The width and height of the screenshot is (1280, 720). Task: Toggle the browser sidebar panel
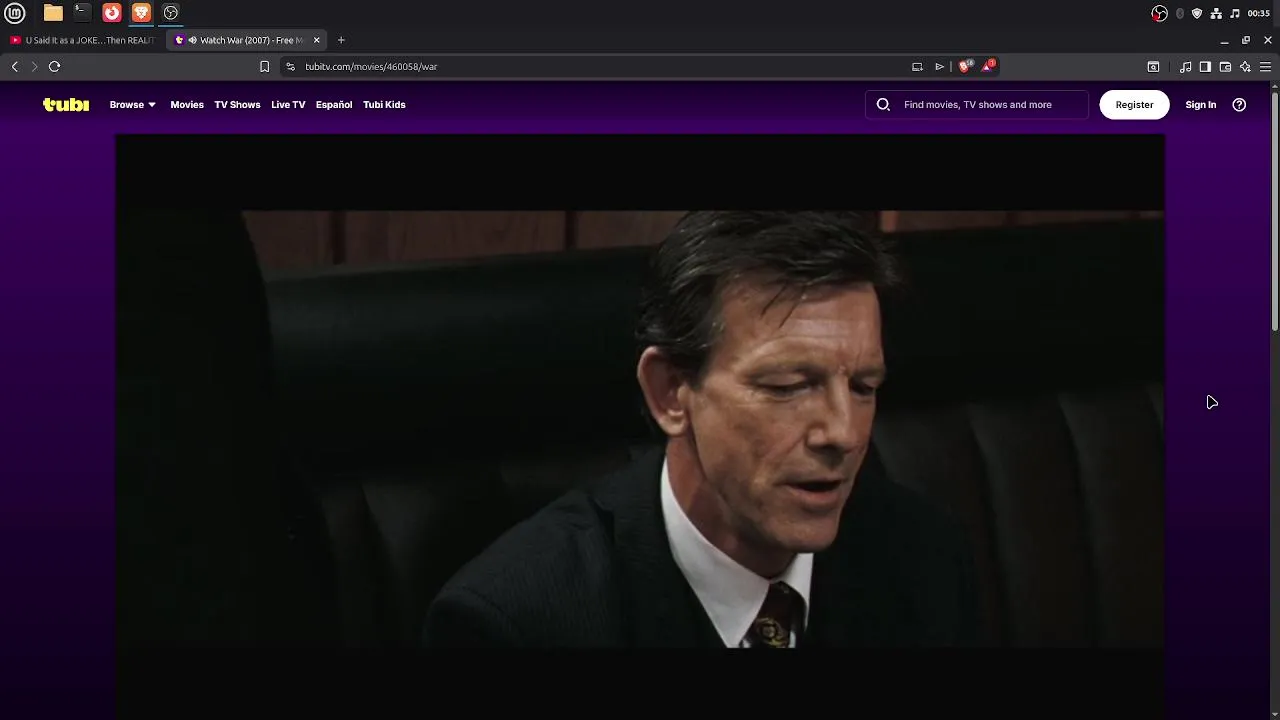1205,66
